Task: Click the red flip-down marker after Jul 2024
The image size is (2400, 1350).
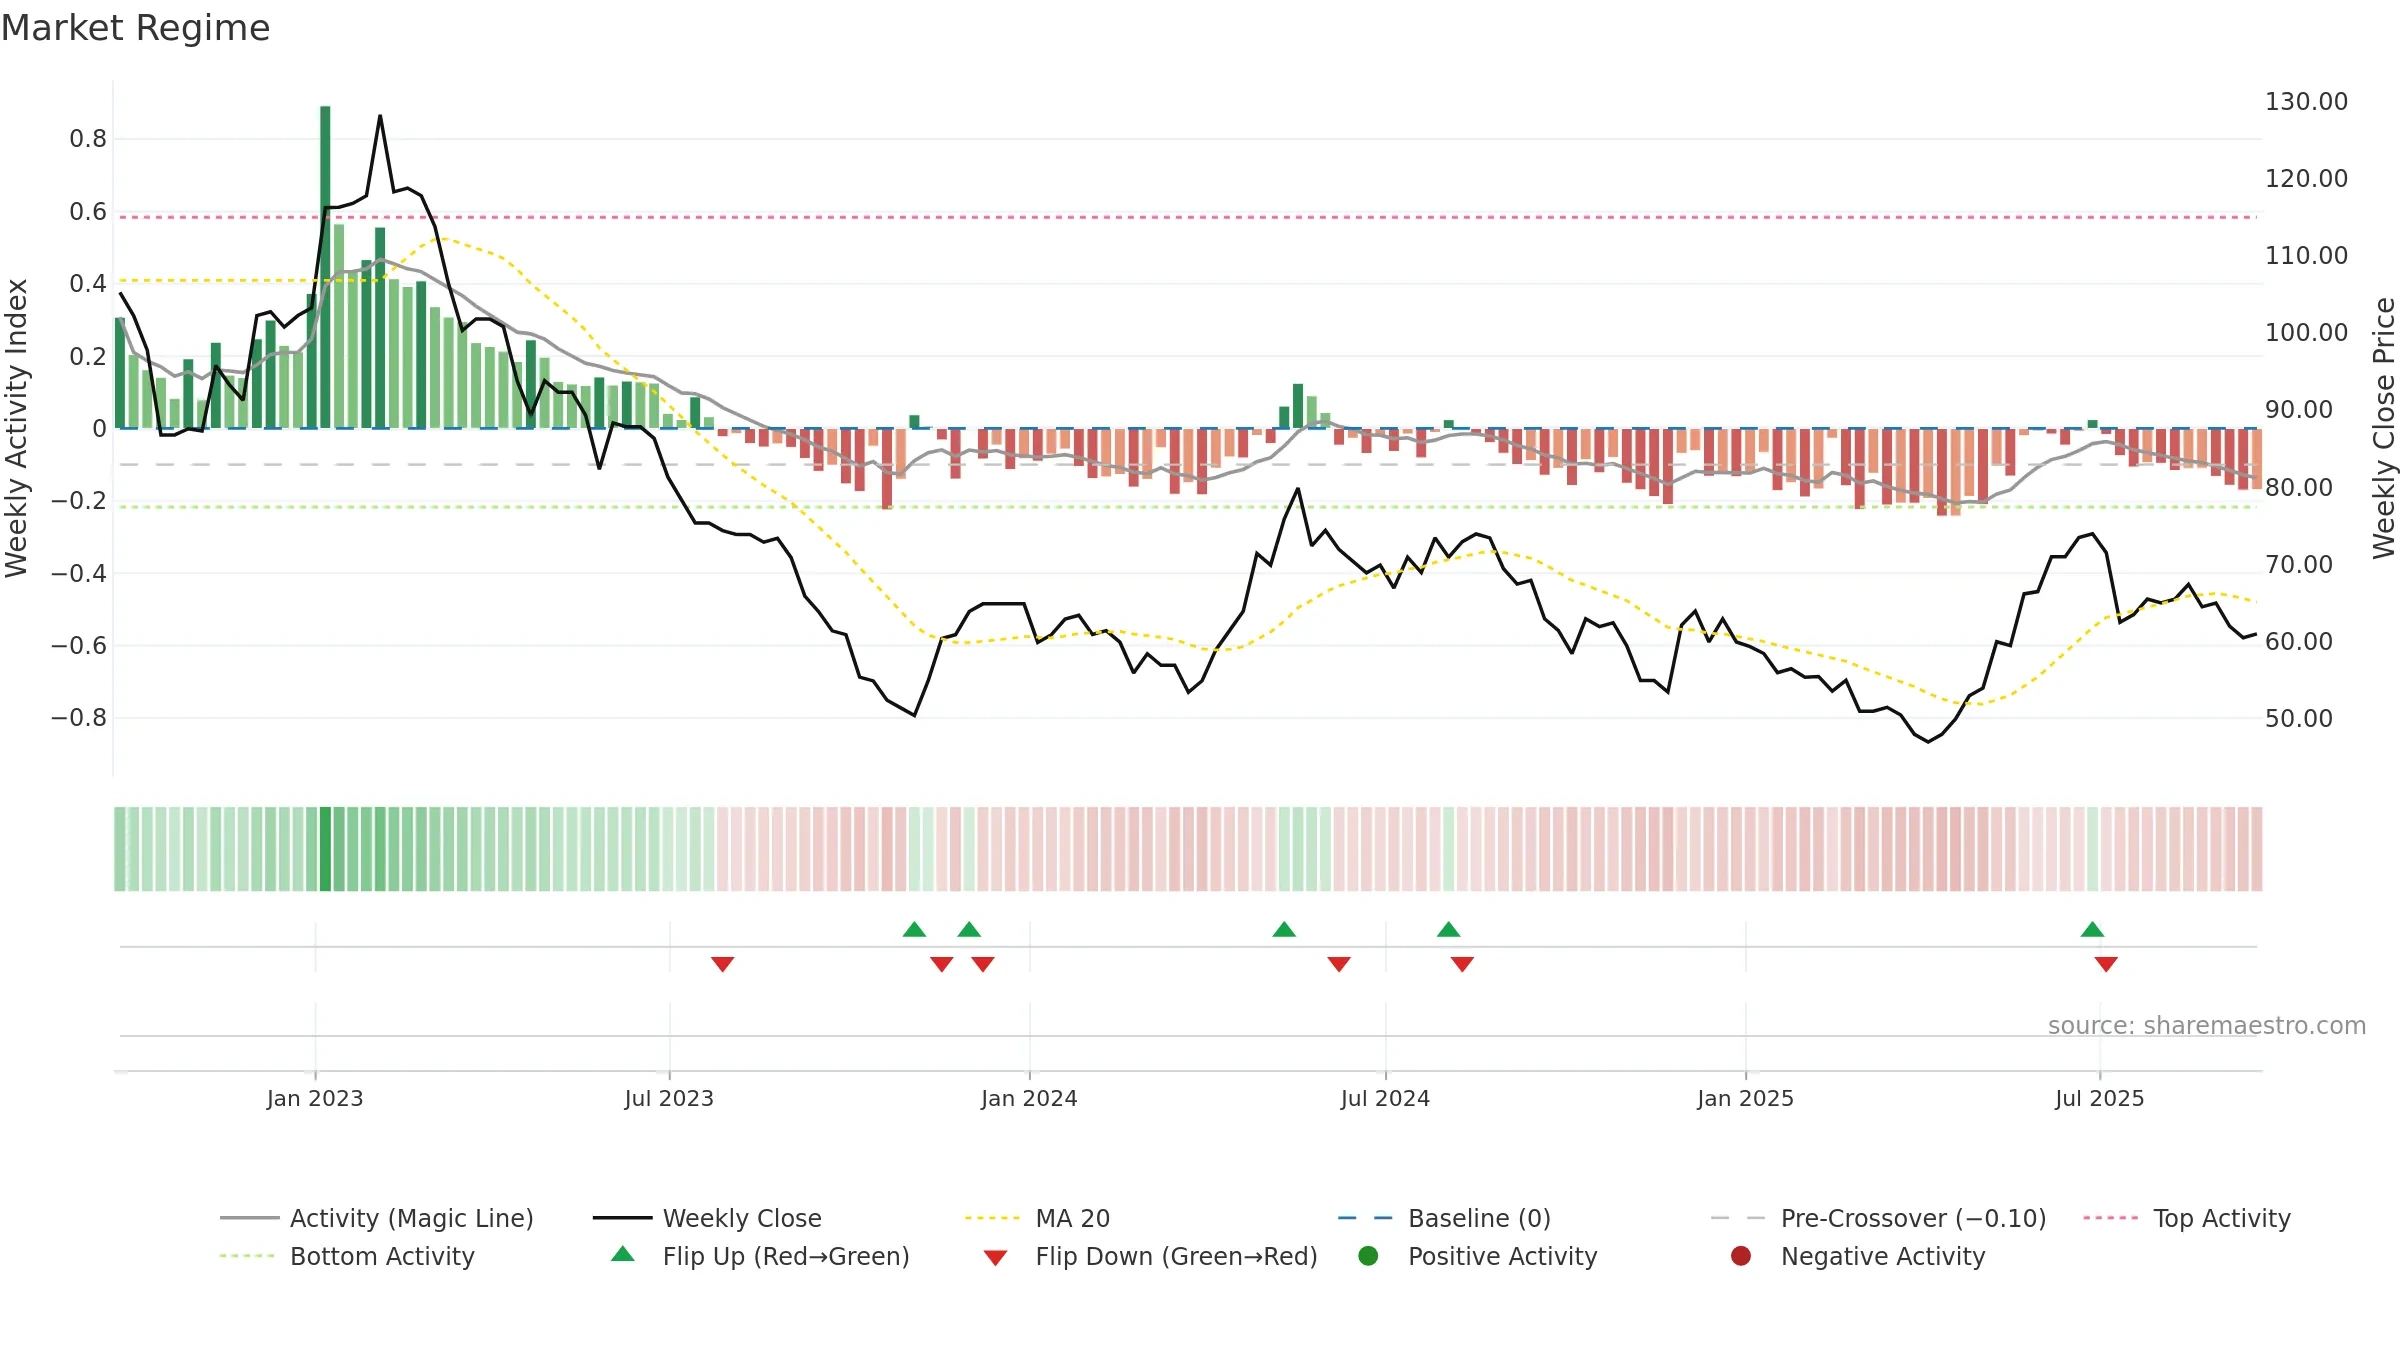Action: point(1462,964)
